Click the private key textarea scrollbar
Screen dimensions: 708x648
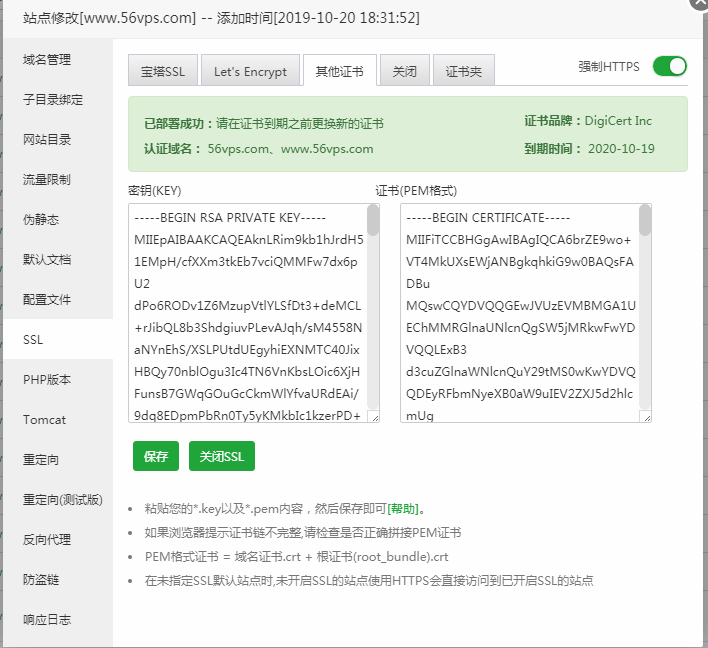[373, 220]
